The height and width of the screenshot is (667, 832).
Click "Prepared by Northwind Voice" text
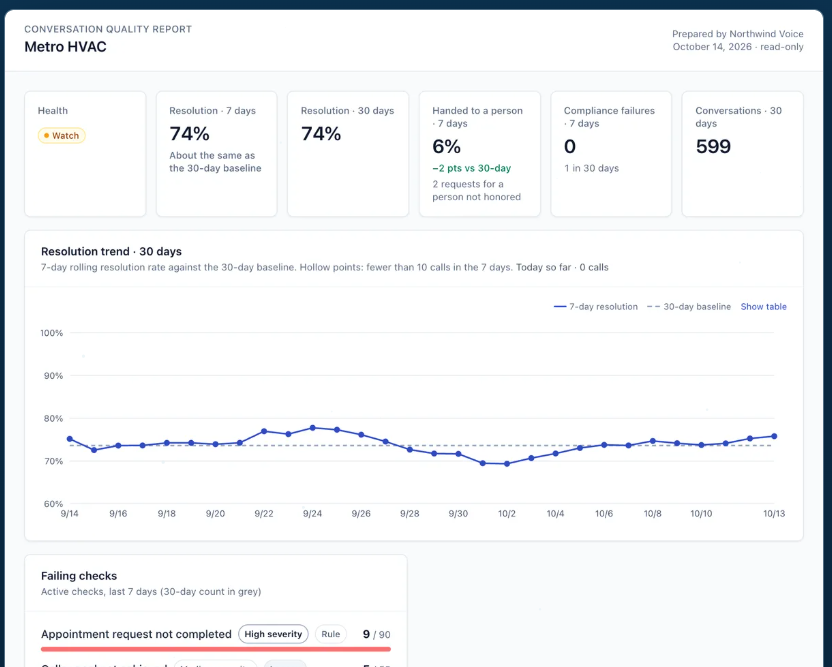pyautogui.click(x=738, y=34)
